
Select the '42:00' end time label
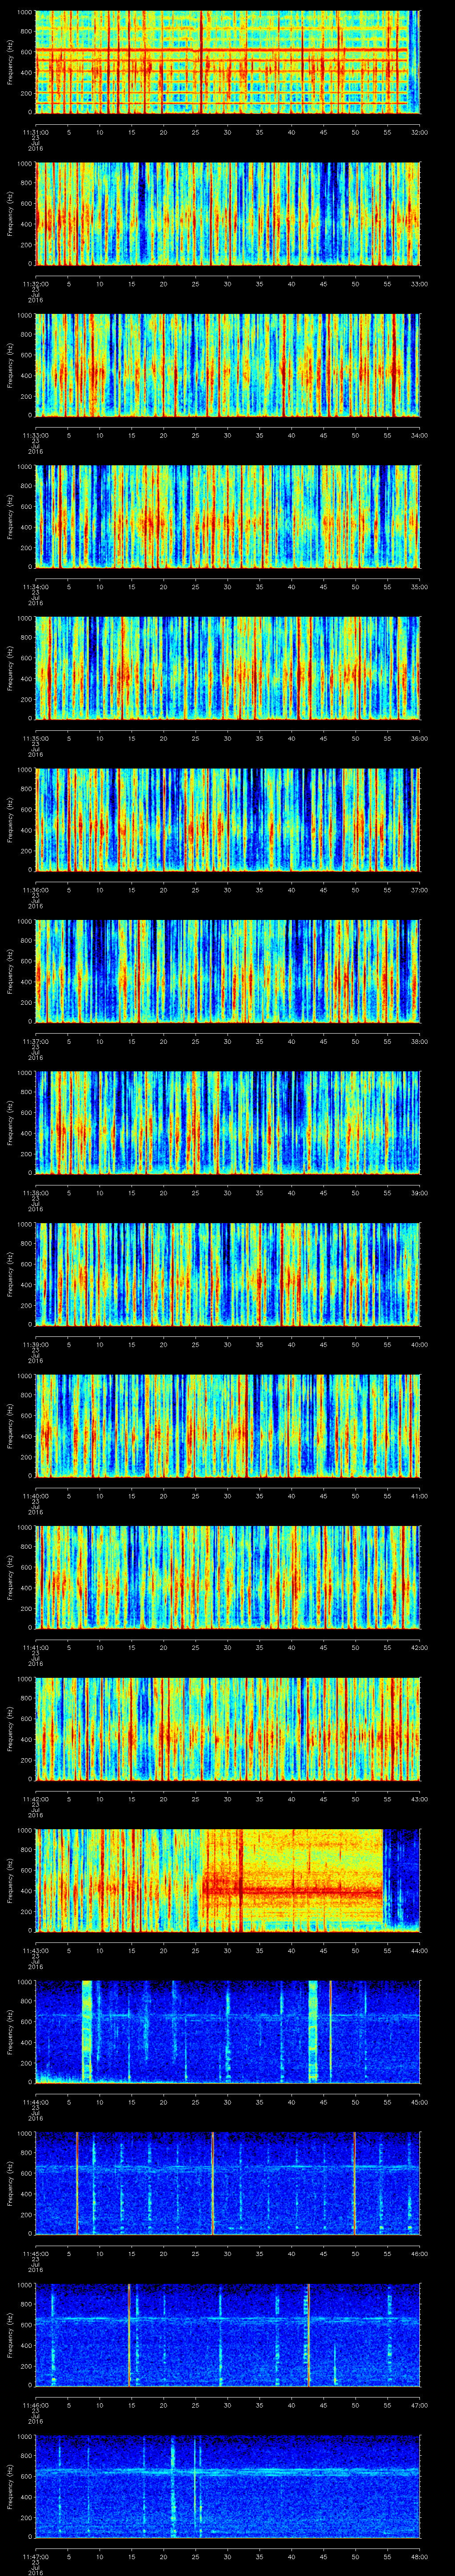[x=420, y=1647]
